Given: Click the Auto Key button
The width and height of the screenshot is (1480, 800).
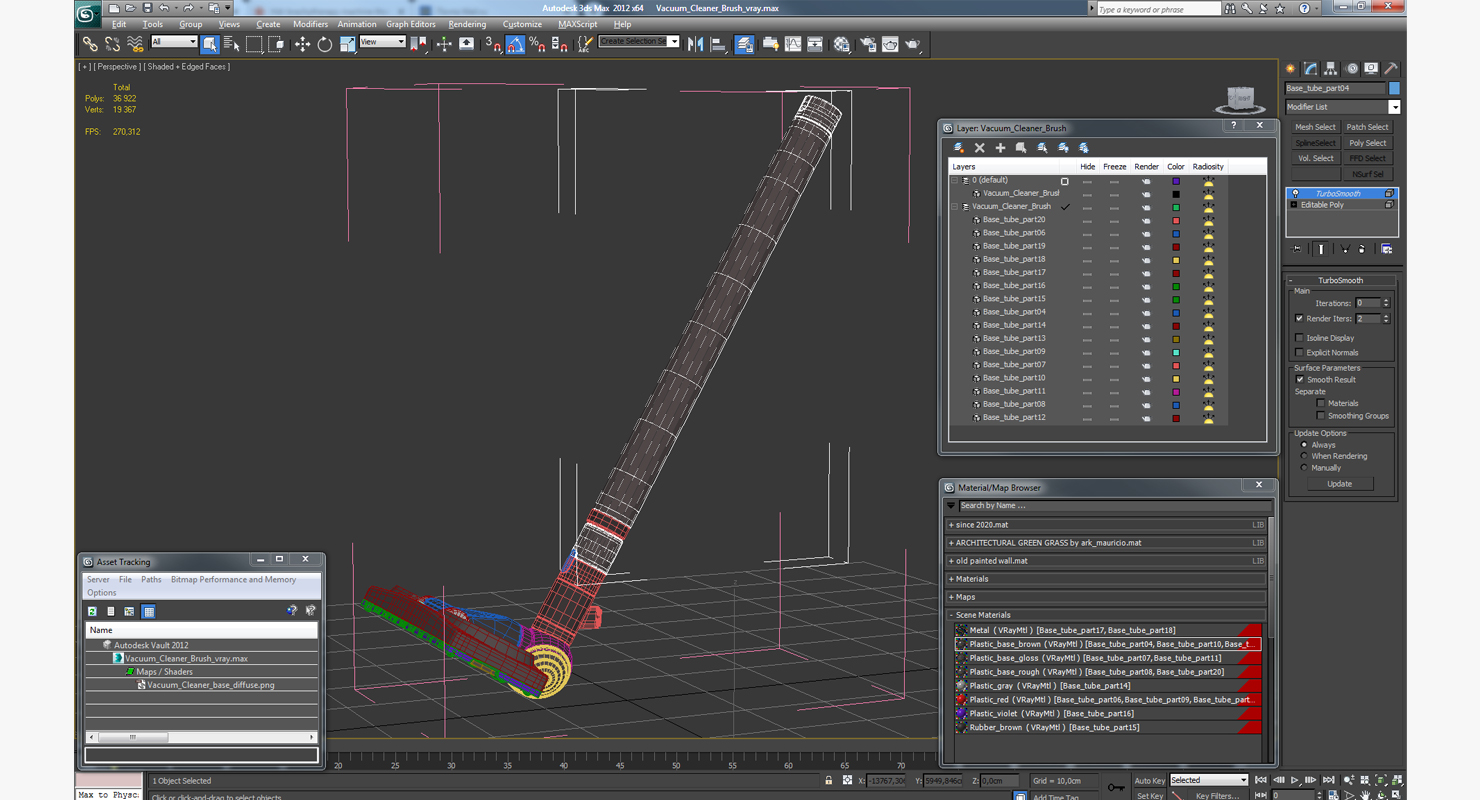Looking at the screenshot, I should (x=1149, y=781).
